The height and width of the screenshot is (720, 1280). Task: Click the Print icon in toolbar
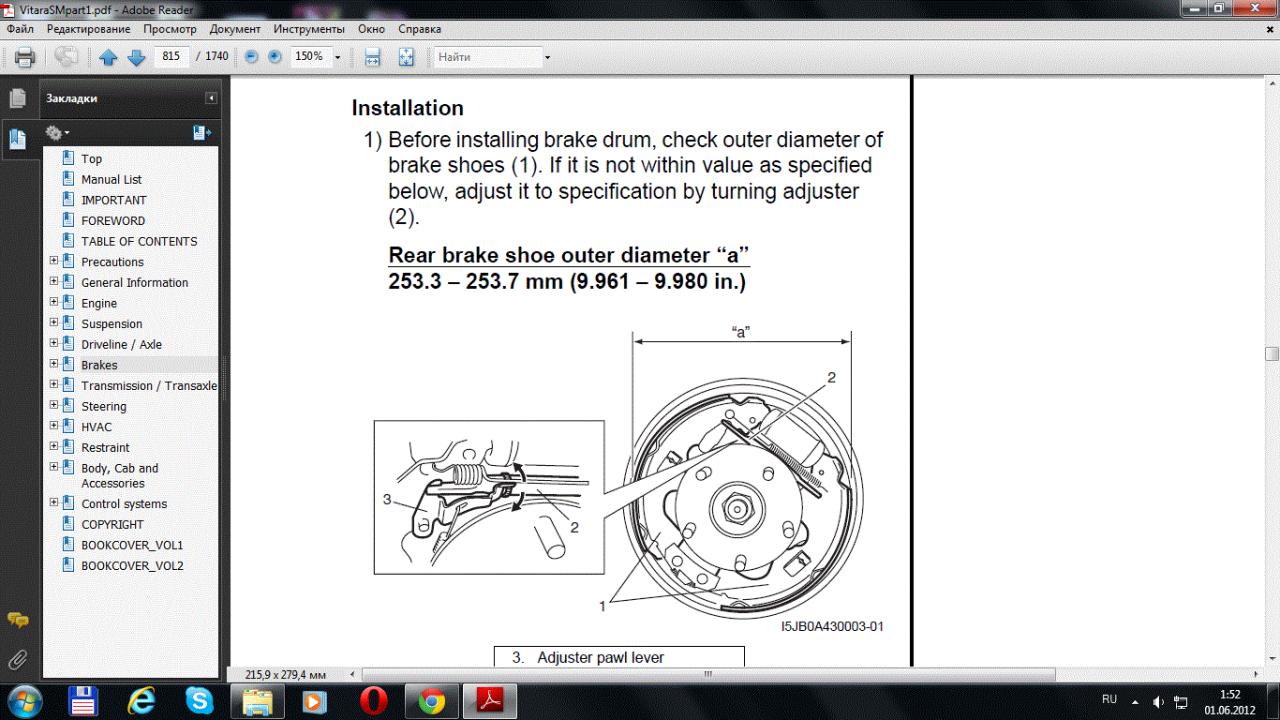click(25, 57)
